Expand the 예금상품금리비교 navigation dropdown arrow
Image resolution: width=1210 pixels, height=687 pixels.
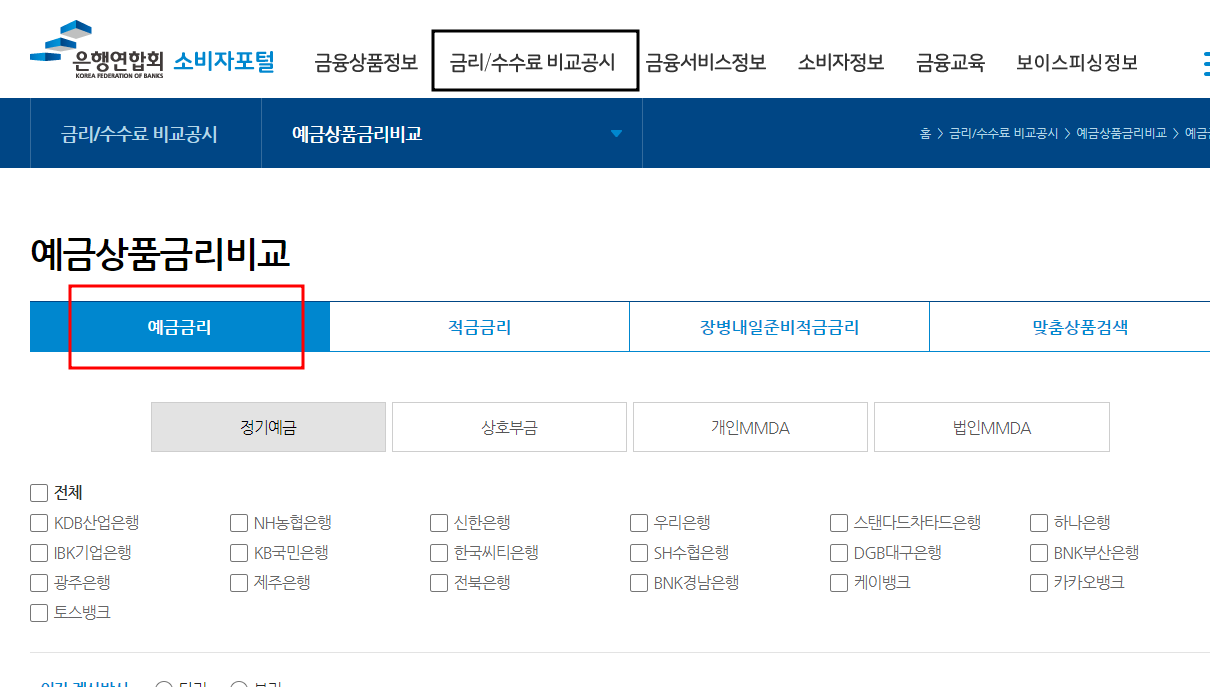click(617, 132)
